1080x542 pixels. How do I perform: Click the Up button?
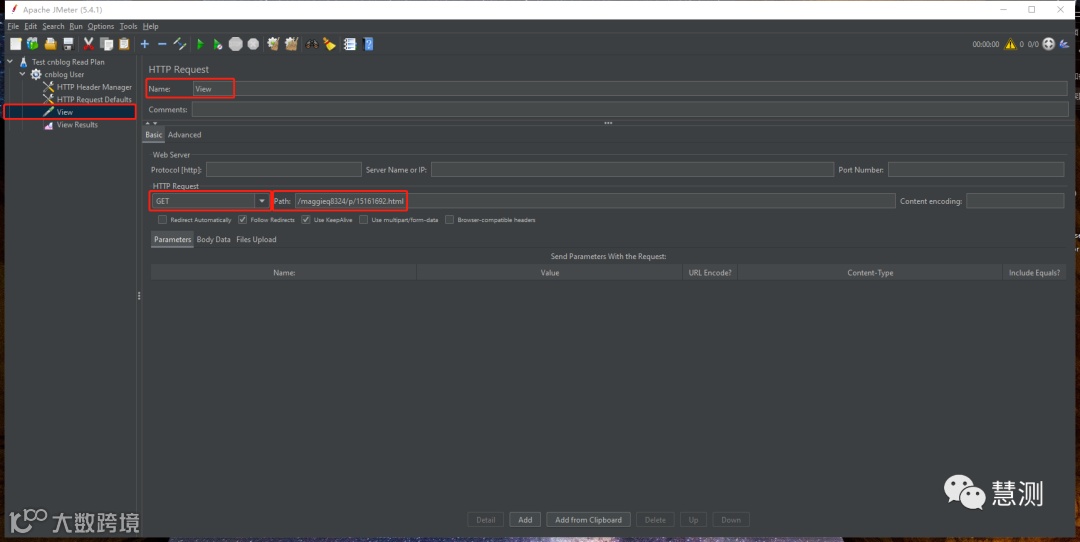tap(694, 520)
